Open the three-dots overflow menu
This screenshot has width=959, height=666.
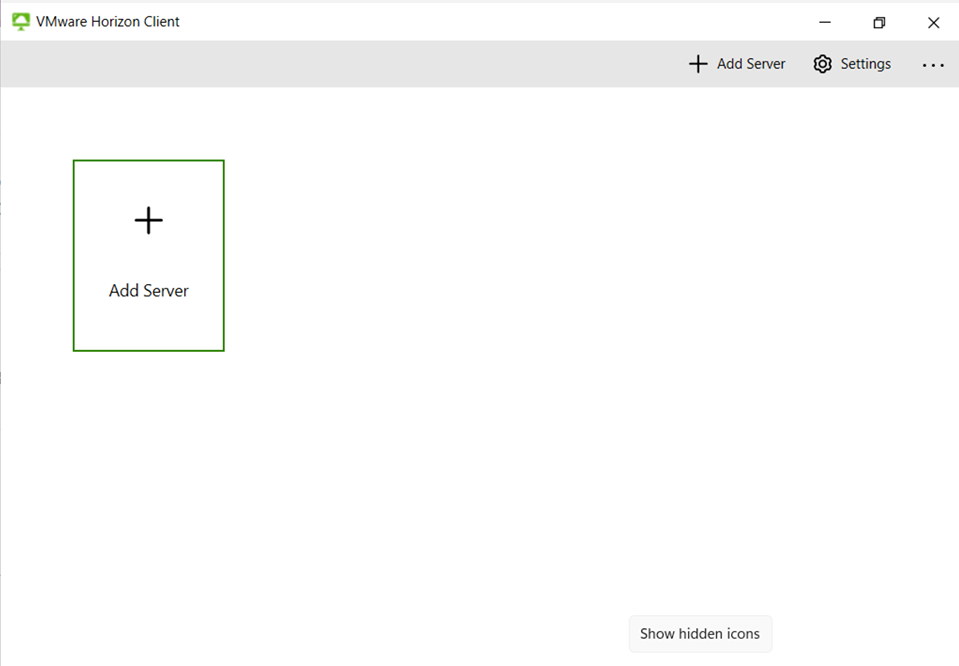click(932, 64)
